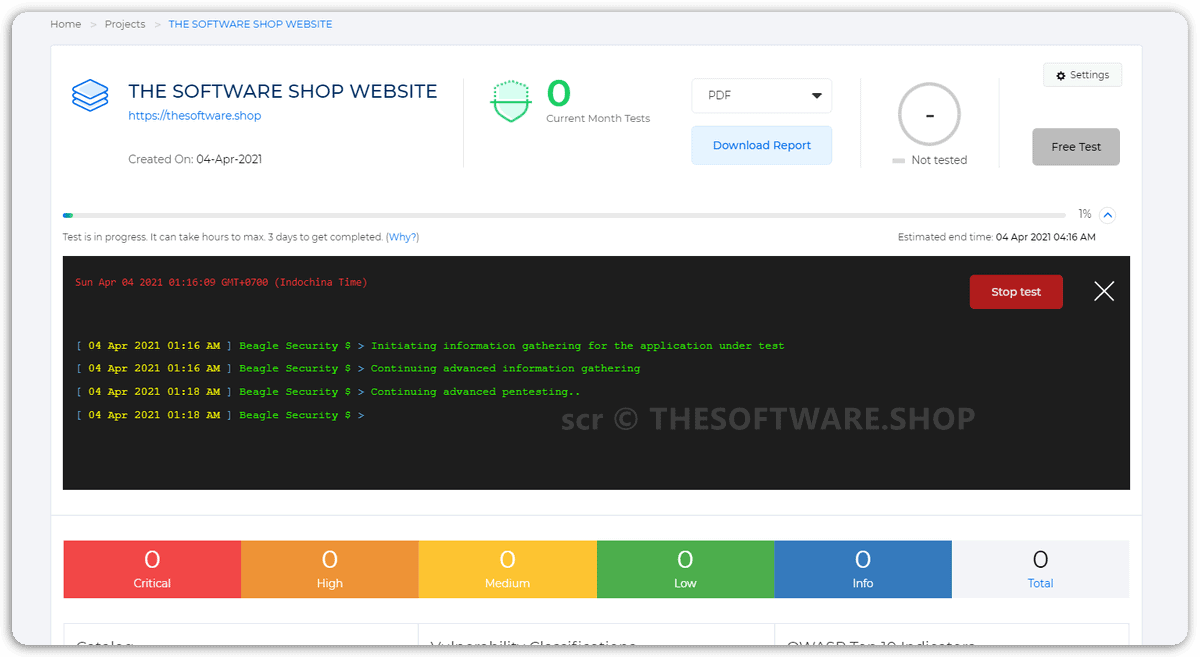This screenshot has height=657, width=1200.
Task: Select the red Critical severity tile
Action: pyautogui.click(x=152, y=569)
